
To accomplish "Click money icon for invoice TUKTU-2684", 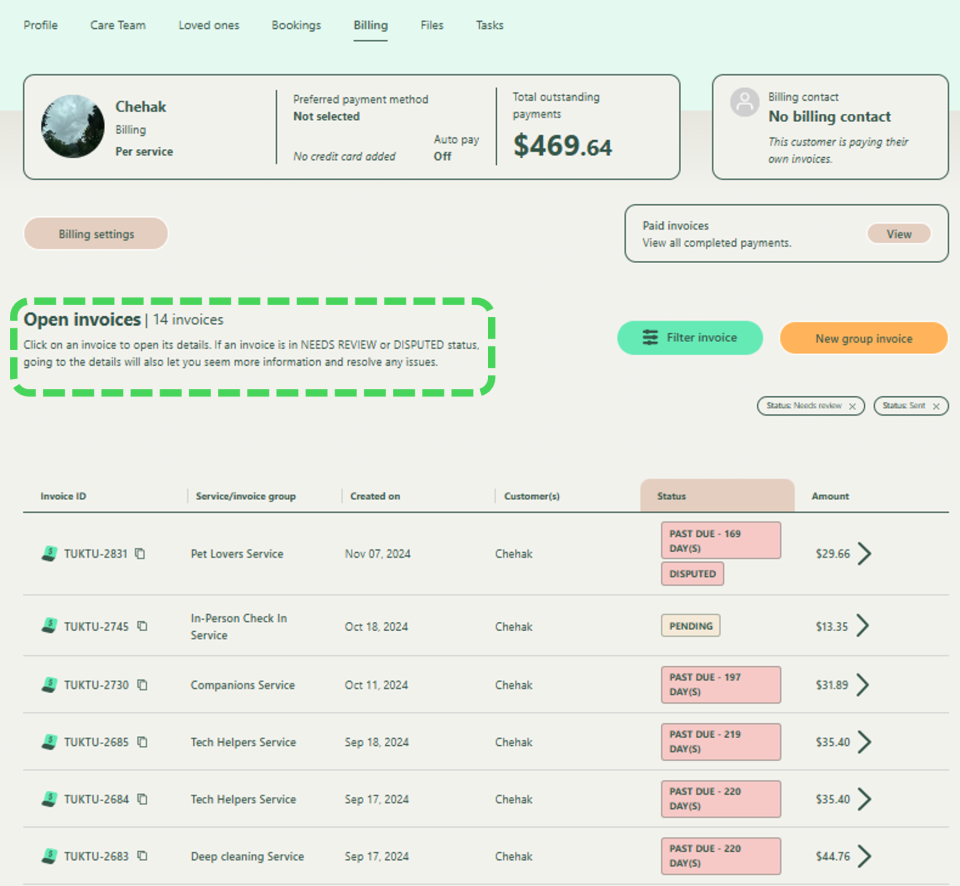I will point(49,799).
